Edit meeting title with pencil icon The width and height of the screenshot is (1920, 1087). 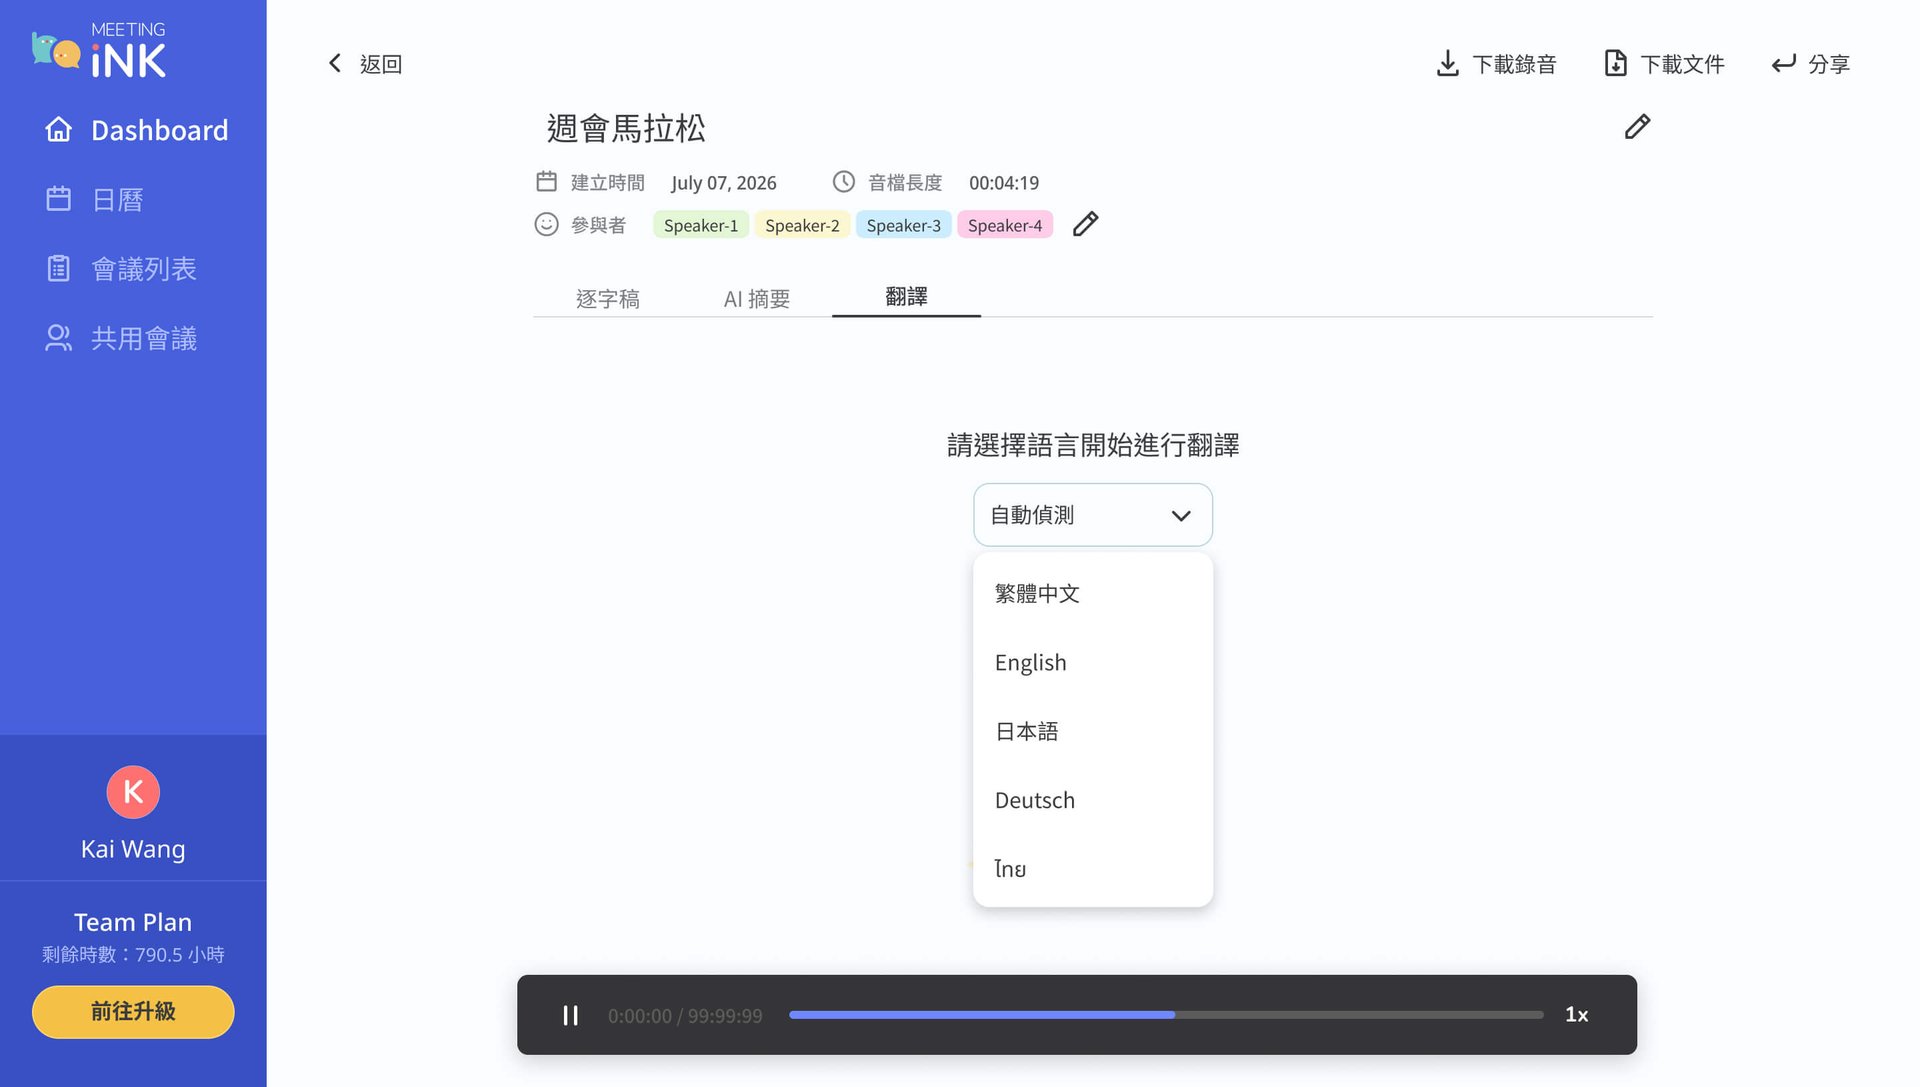tap(1637, 127)
